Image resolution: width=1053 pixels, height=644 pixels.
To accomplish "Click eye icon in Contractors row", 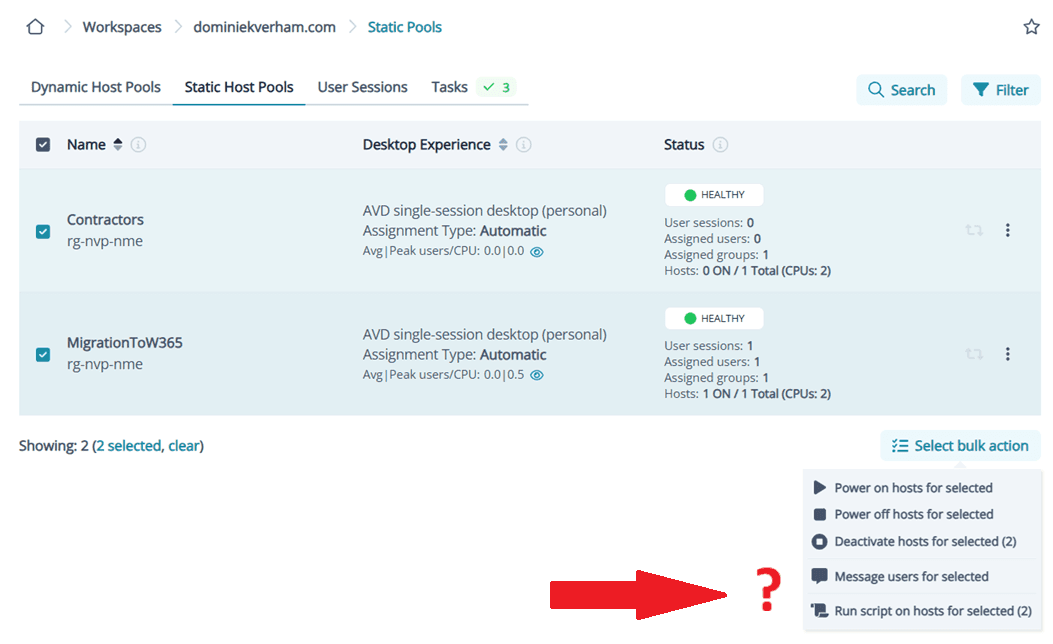I will (x=537, y=252).
